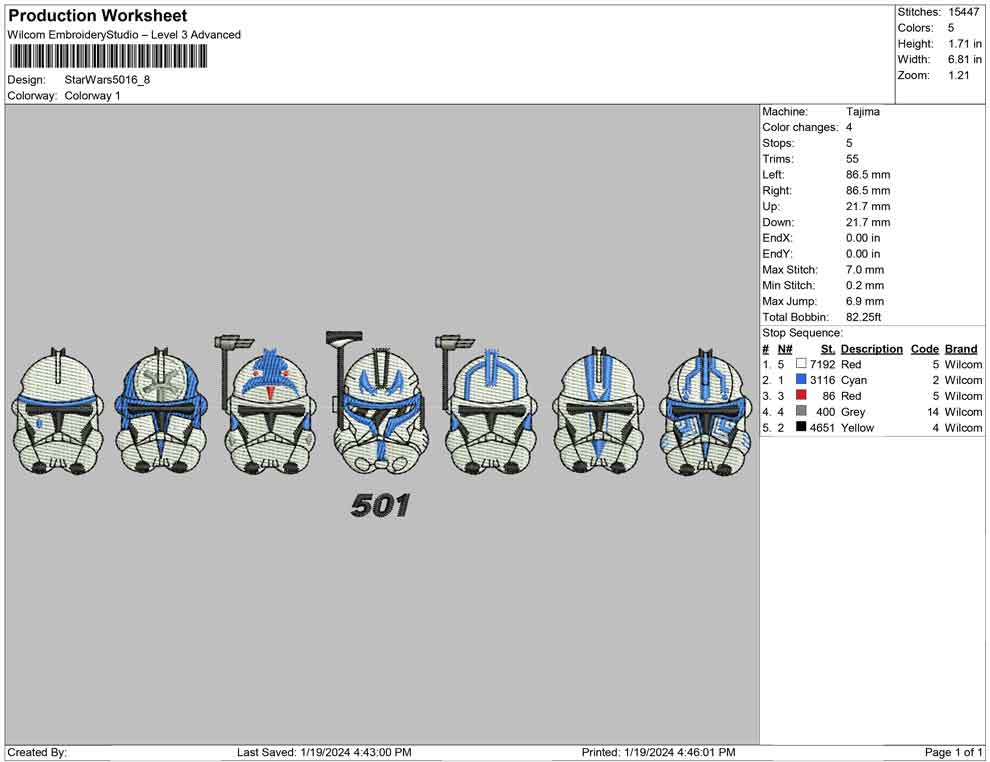The image size is (990, 762).
Task: Click the "Description" column header
Action: [x=871, y=349]
